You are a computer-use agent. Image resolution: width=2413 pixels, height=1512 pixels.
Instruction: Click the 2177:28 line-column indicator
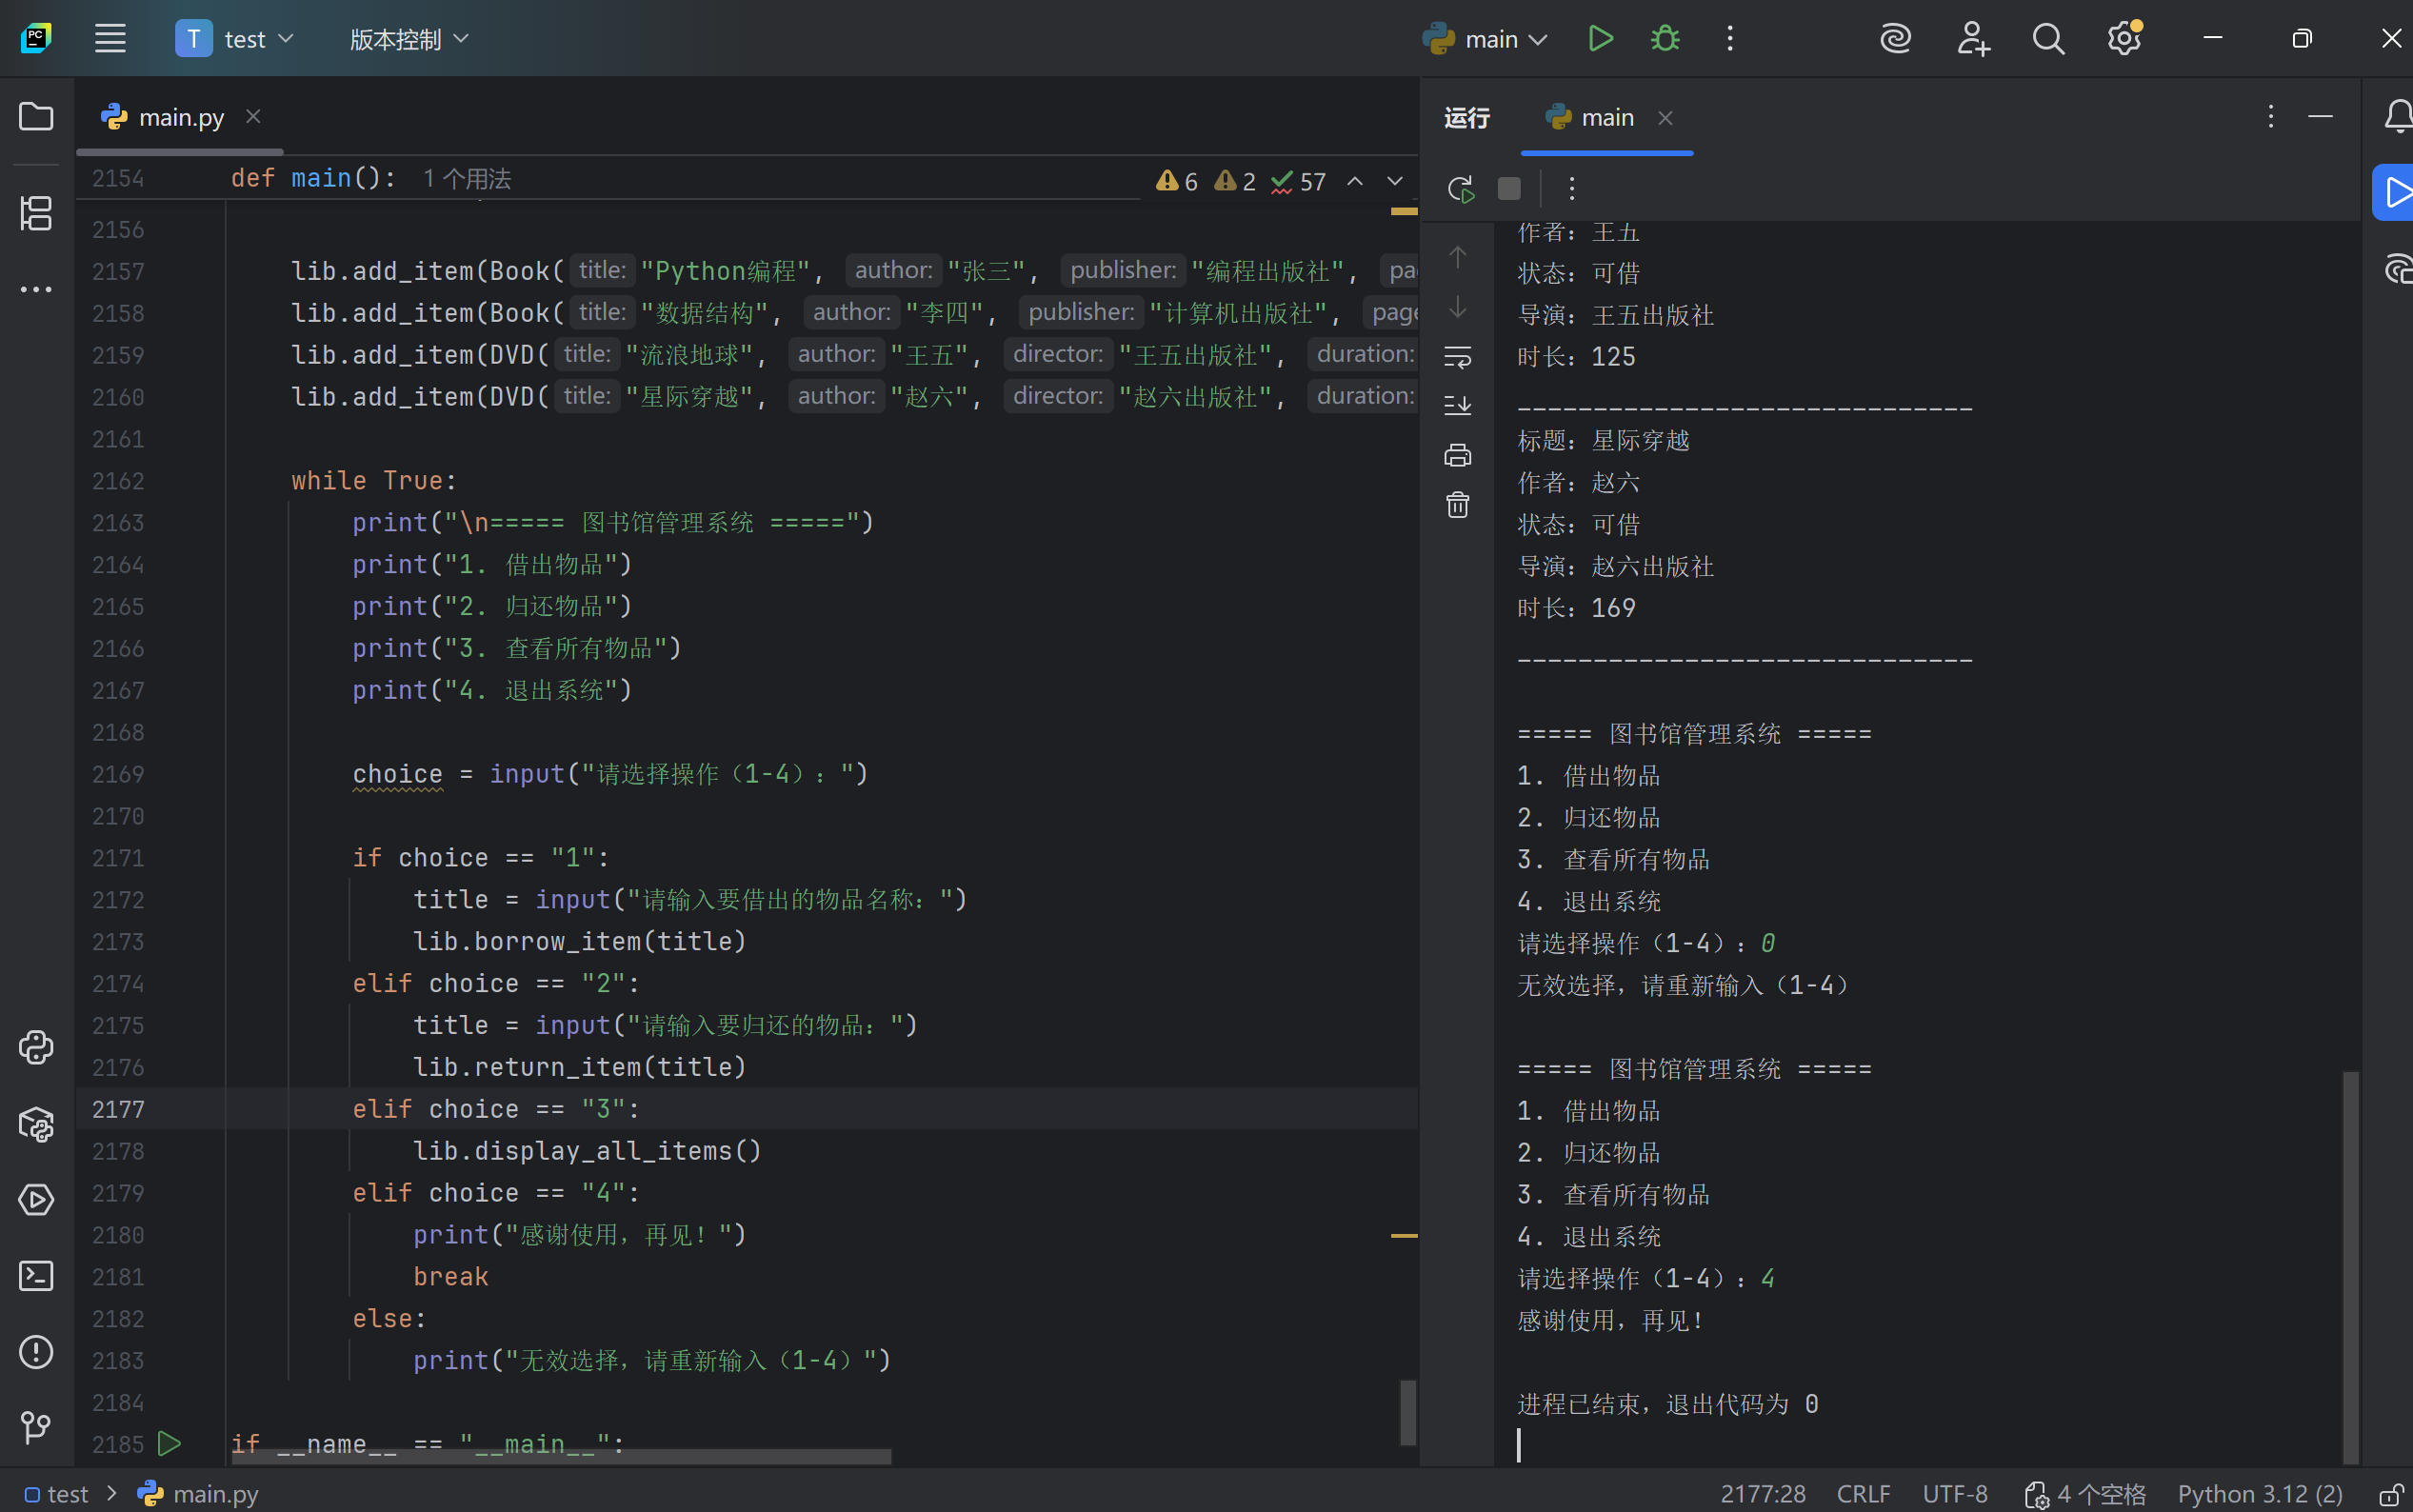pyautogui.click(x=1763, y=1494)
